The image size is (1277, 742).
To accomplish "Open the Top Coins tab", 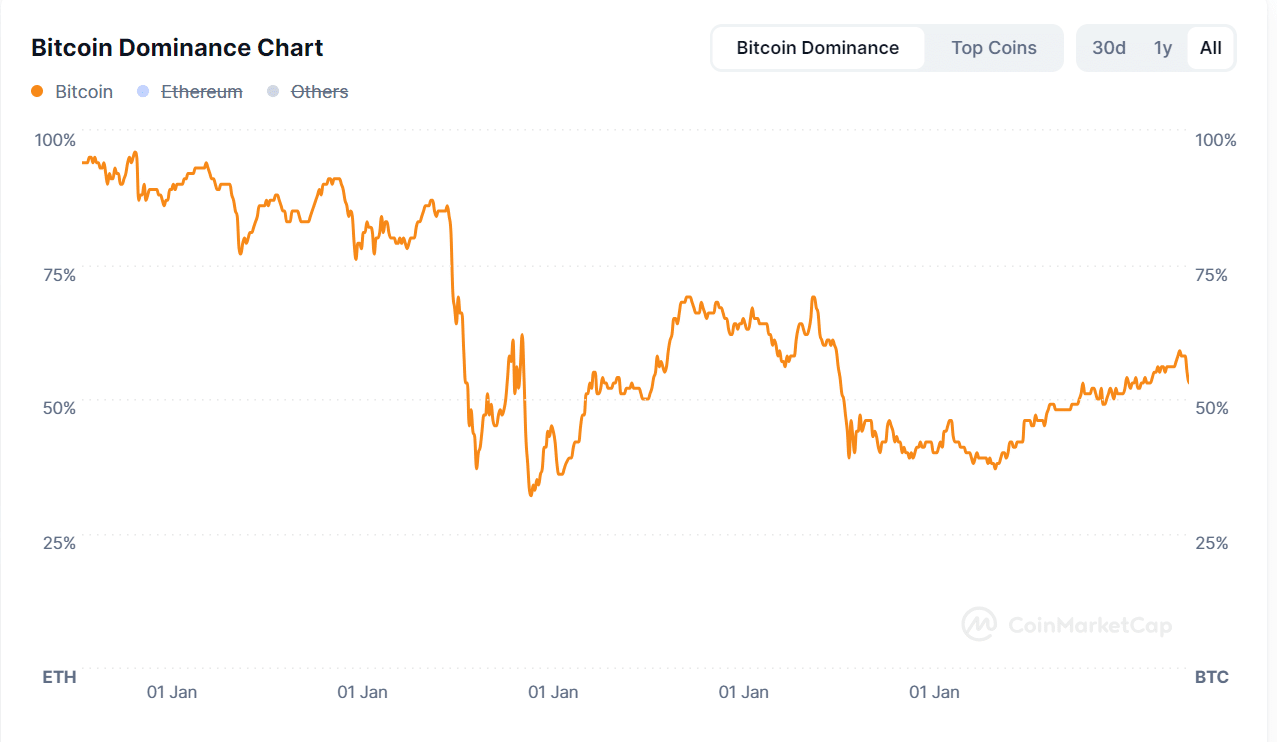I will click(x=994, y=48).
